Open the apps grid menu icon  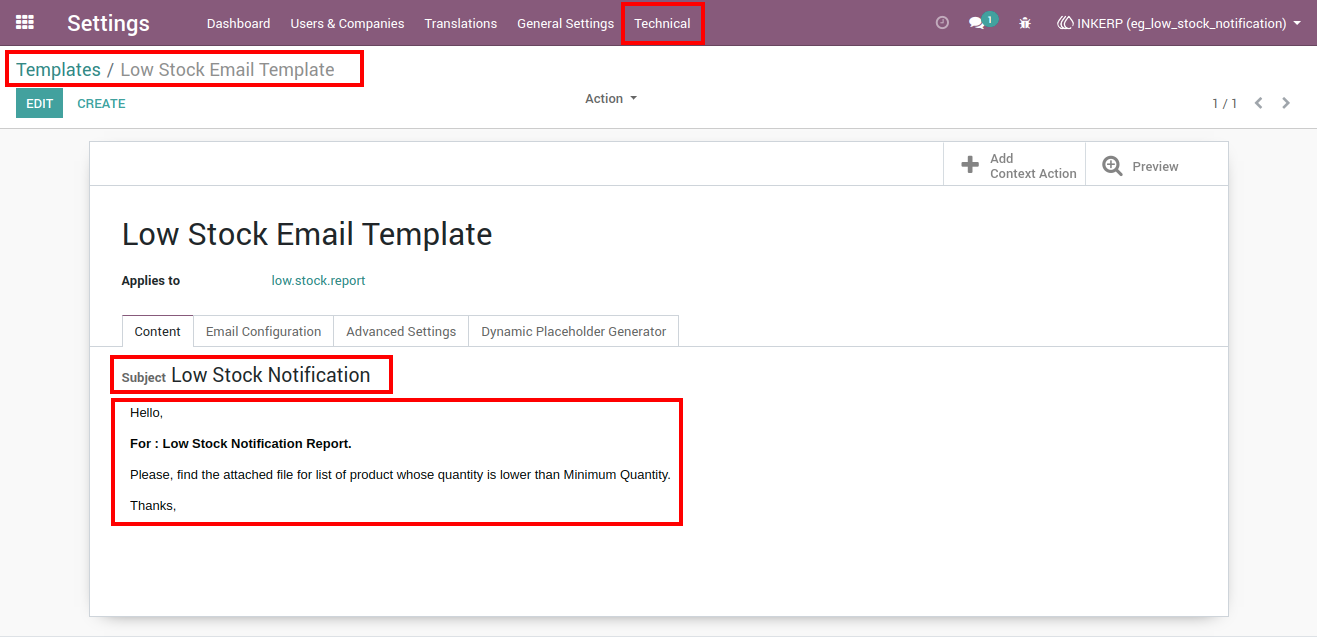point(25,22)
